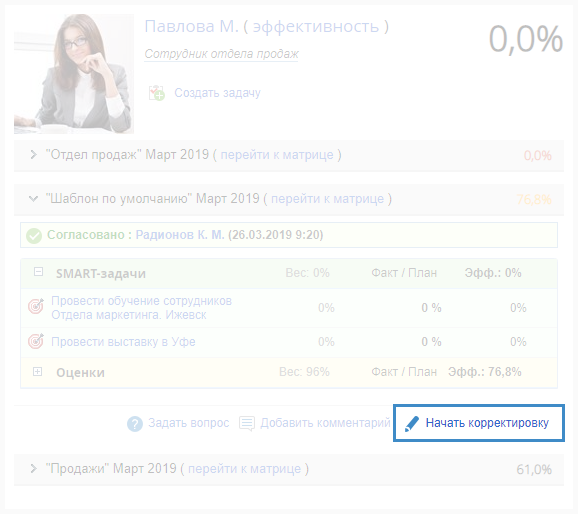Click Павлова М. employee photo
Image resolution: width=578 pixels, height=514 pixels.
click(x=74, y=74)
